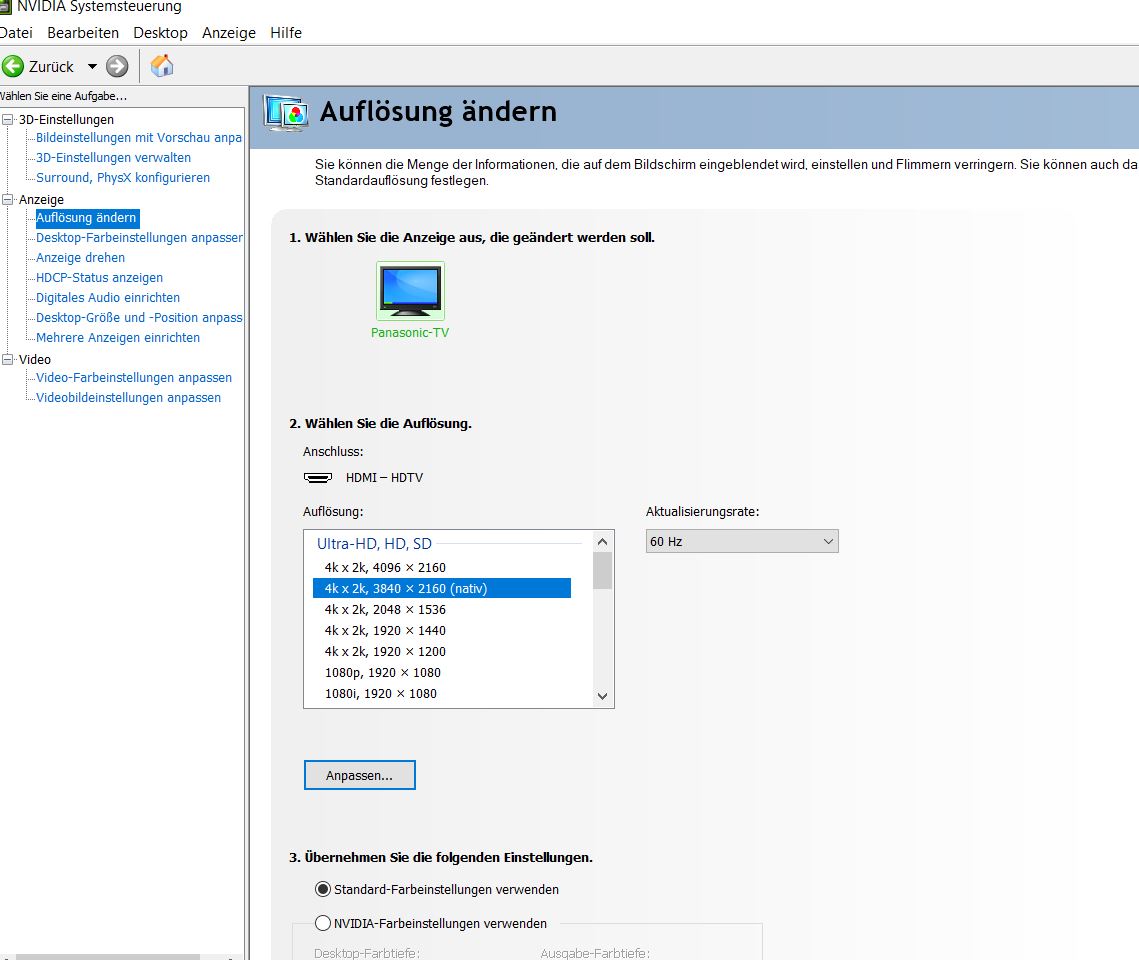
Task: Select Auflösung ändern in the tree
Action: [x=86, y=218]
